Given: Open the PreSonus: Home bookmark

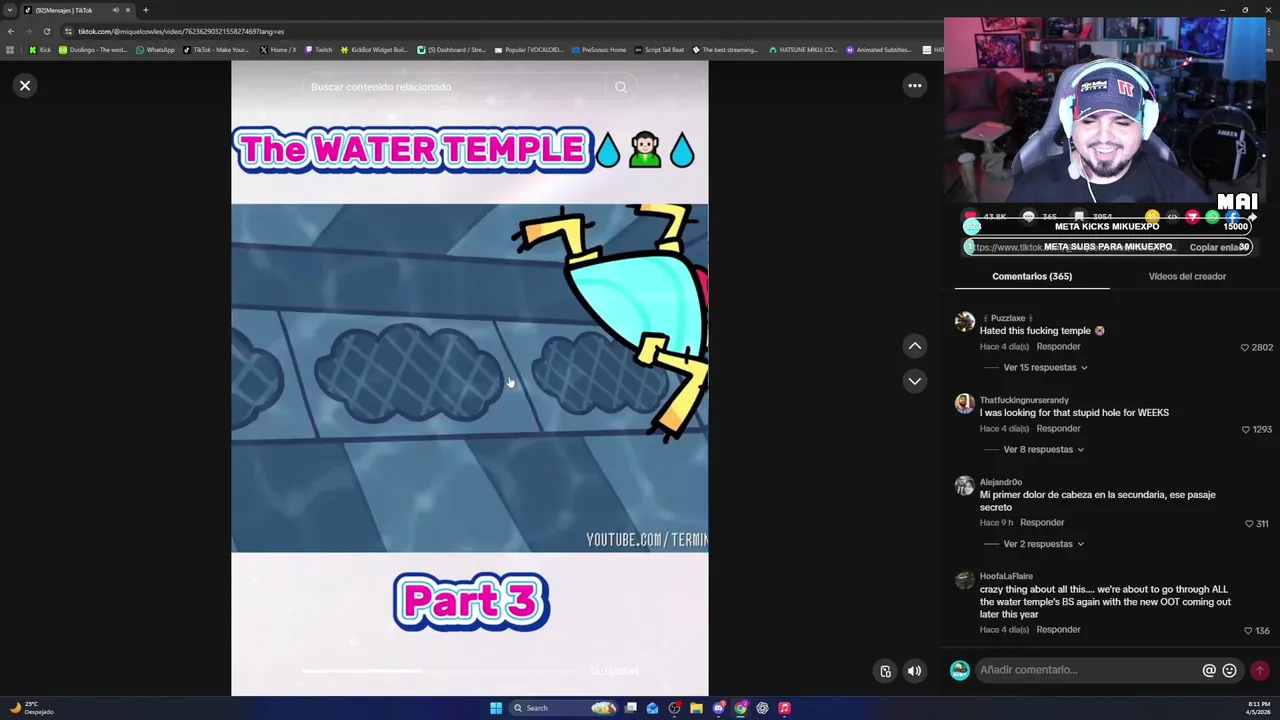Looking at the screenshot, I should [598, 50].
